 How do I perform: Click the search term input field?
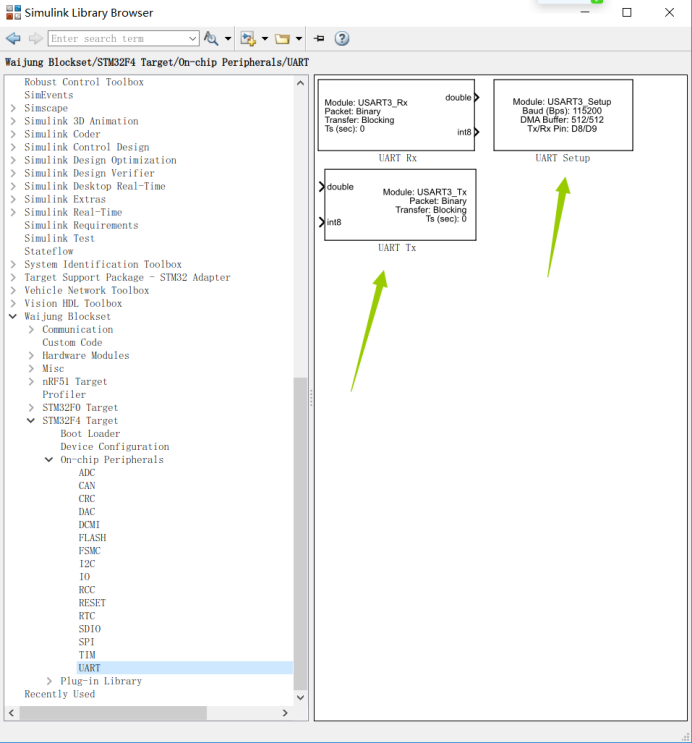(x=118, y=38)
